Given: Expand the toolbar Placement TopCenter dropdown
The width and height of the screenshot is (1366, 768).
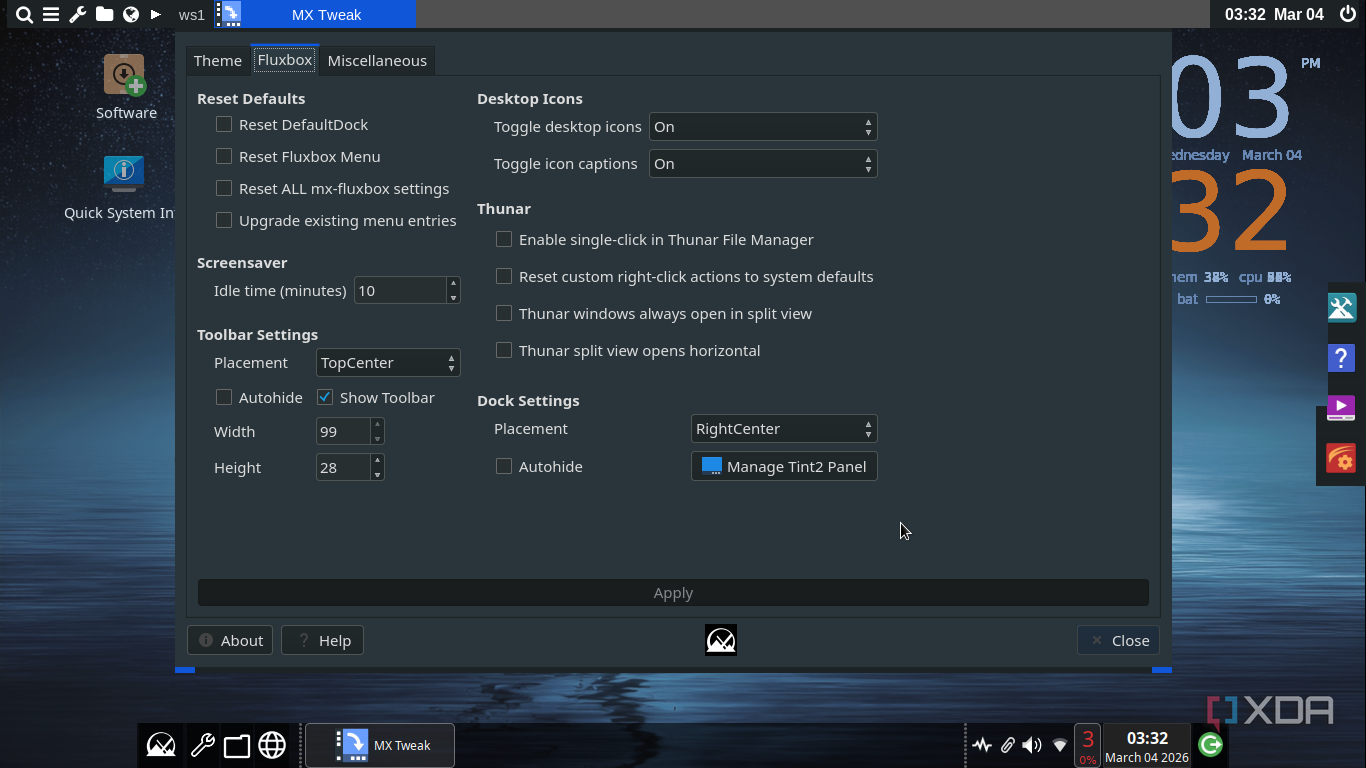Looking at the screenshot, I should click(388, 362).
